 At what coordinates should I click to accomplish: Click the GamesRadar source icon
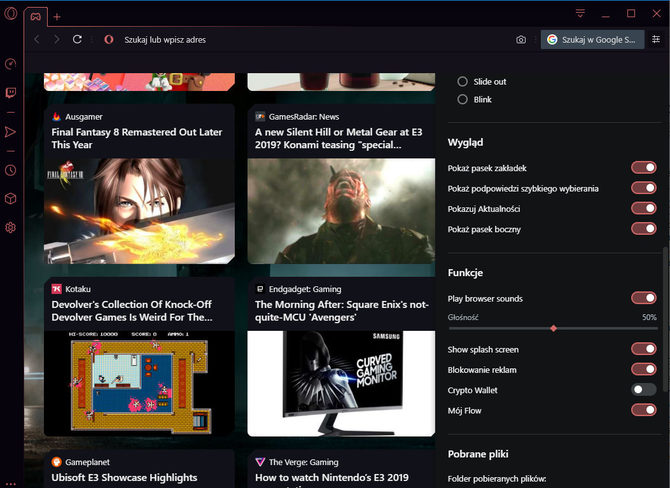(260, 116)
